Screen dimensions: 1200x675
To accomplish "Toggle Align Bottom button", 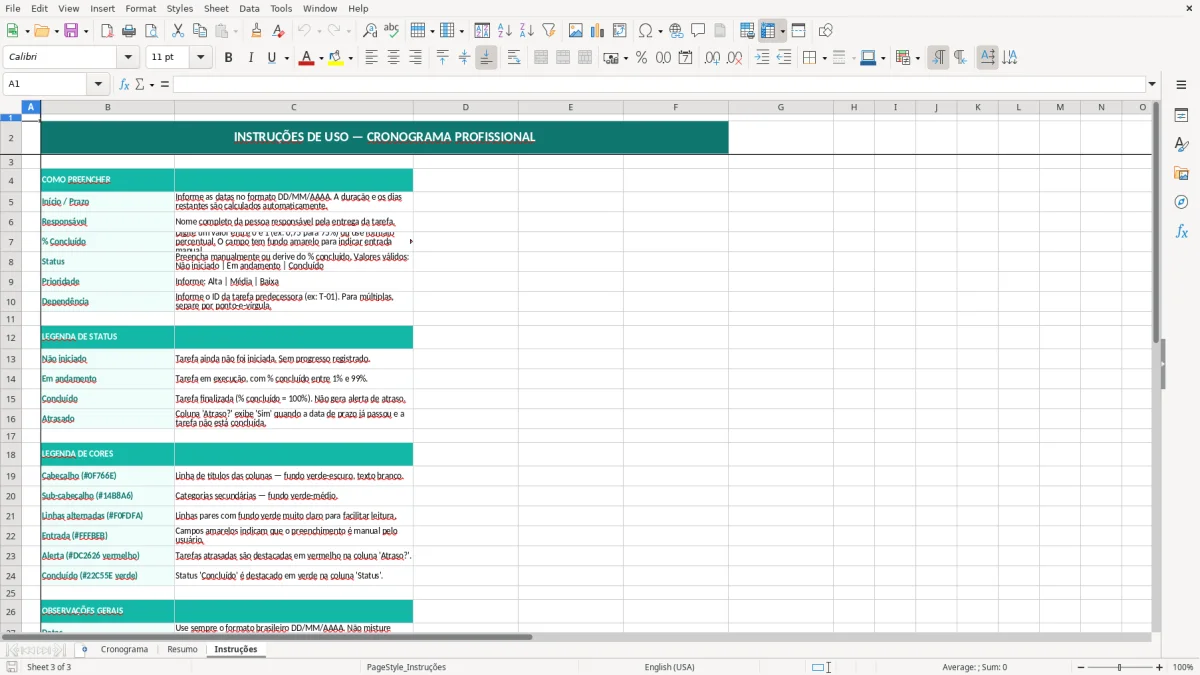I will (486, 58).
